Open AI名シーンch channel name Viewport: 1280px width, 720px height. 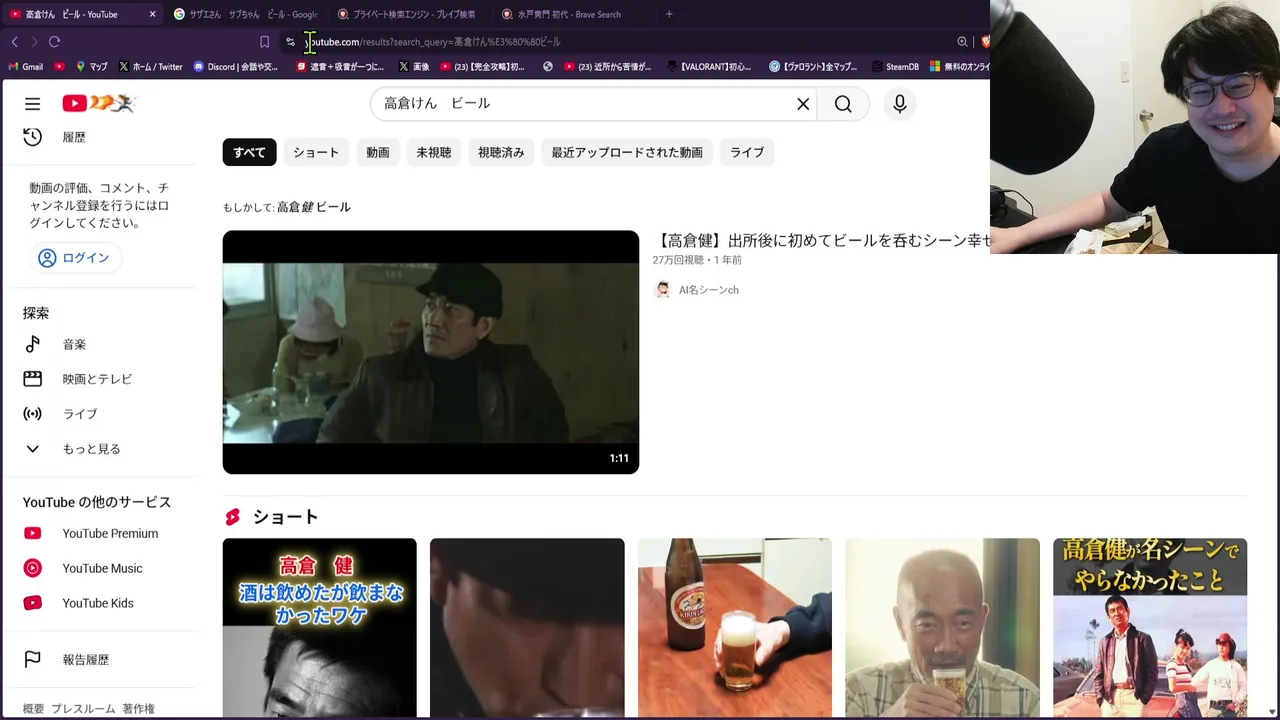pos(709,290)
